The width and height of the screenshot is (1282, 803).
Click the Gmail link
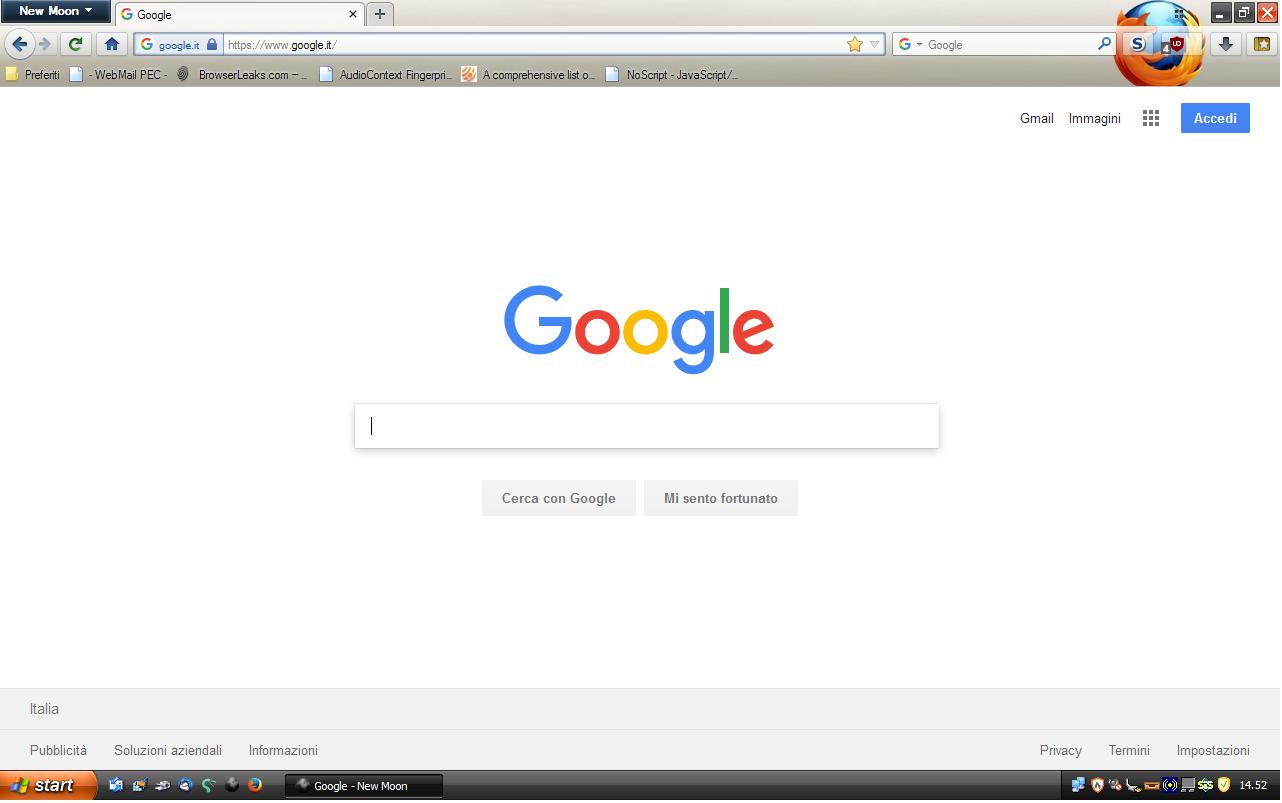[1037, 118]
